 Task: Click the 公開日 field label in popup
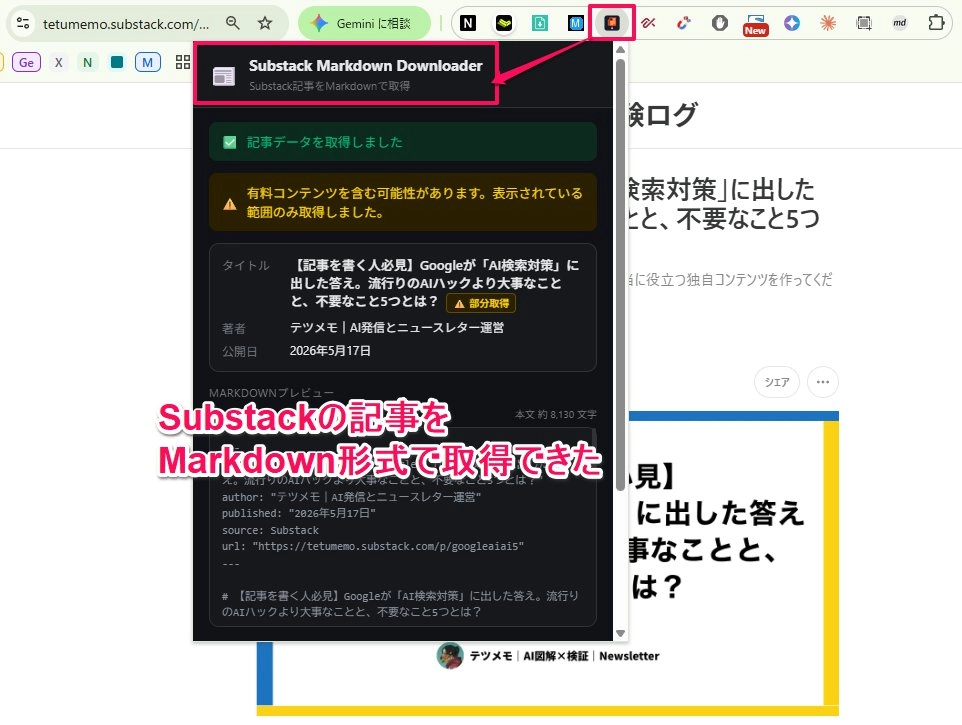click(x=239, y=351)
